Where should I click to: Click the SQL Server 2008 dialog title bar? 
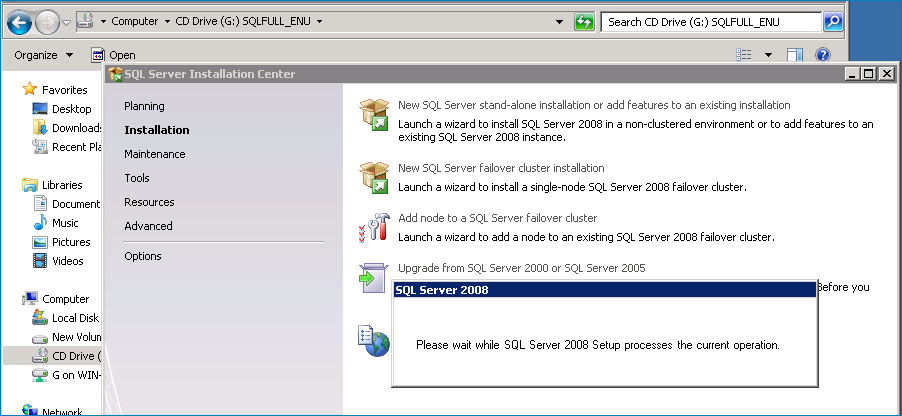(x=604, y=290)
